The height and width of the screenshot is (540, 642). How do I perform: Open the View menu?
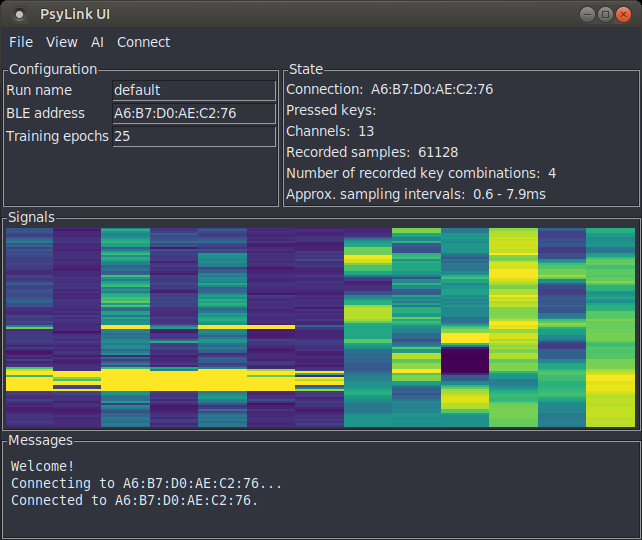tap(61, 42)
